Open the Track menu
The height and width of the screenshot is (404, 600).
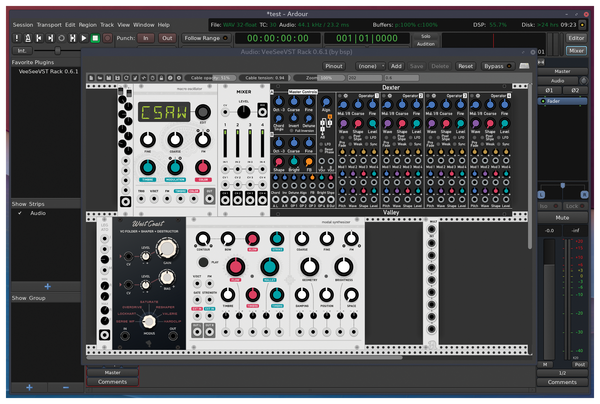(107, 25)
